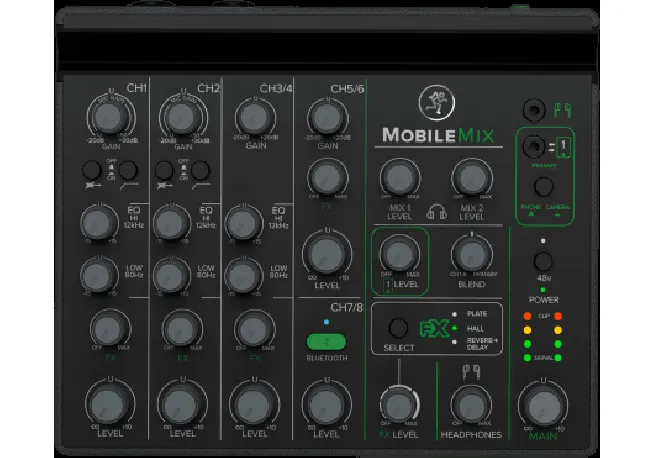Click the CH3/4 LEVEL knob
Viewport: 654px width, 458px height.
tap(254, 405)
